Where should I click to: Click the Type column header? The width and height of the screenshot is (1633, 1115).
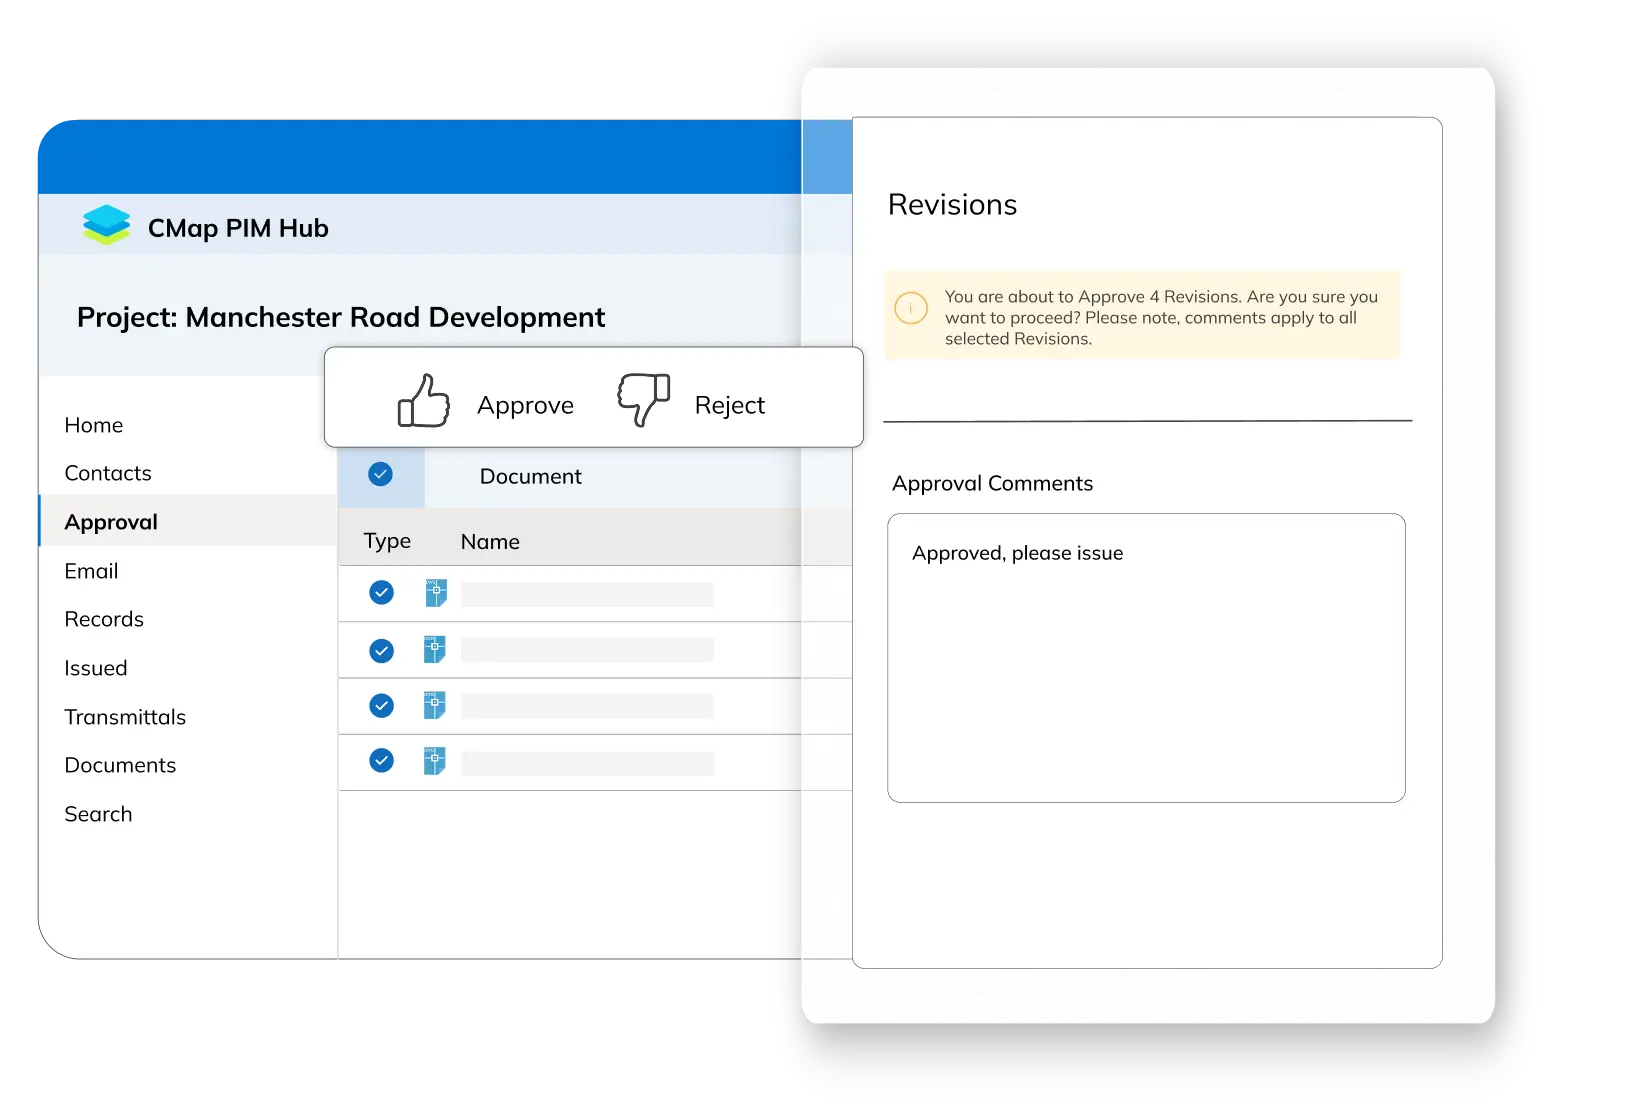(x=387, y=542)
